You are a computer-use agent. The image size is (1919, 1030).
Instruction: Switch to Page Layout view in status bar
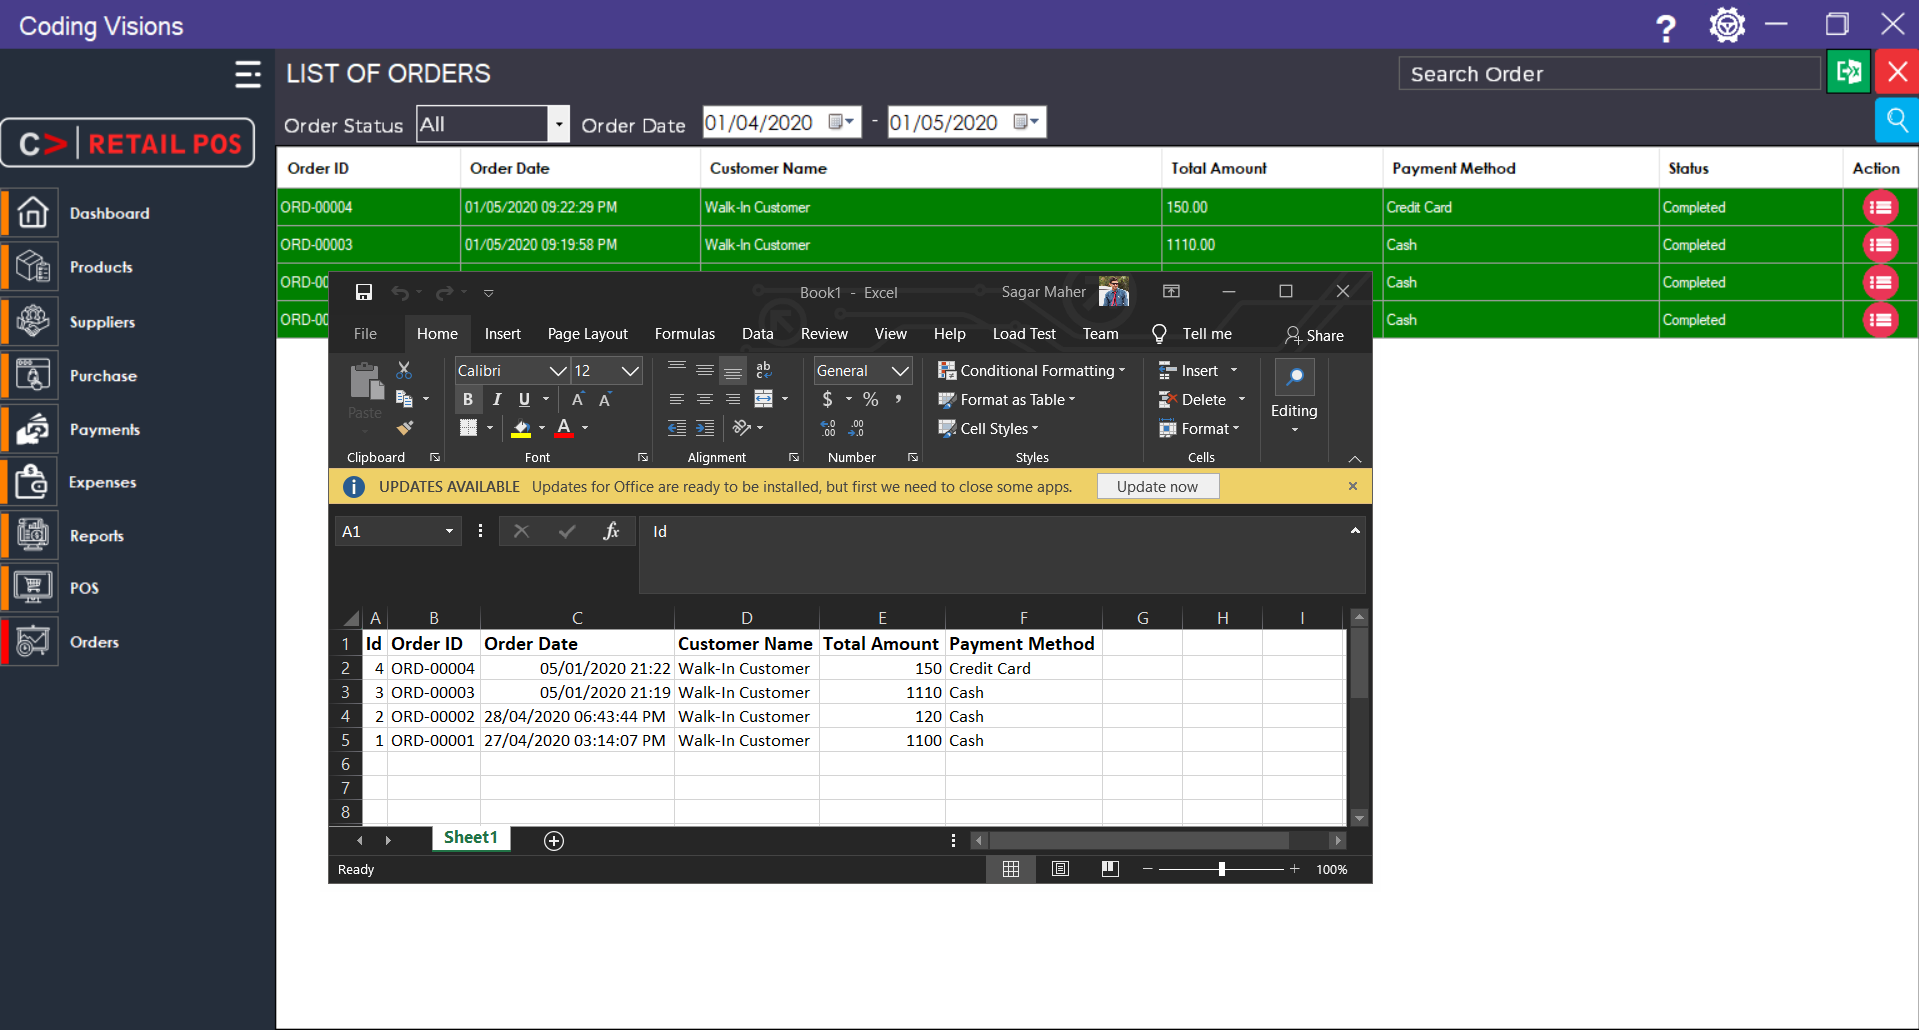click(x=1061, y=869)
